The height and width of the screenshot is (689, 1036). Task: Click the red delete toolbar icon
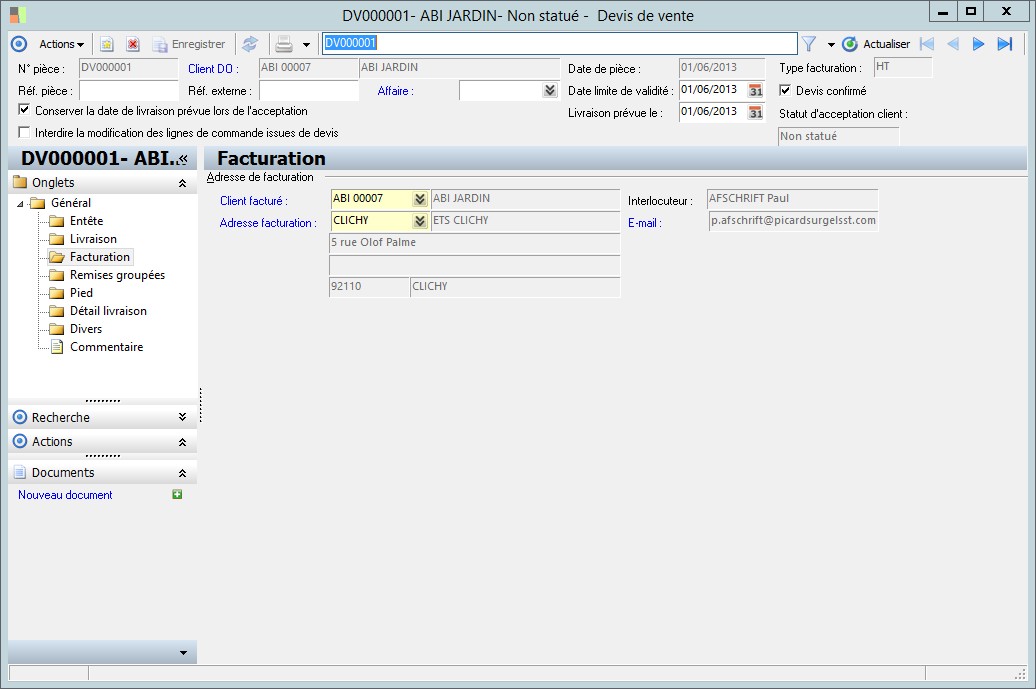132,44
